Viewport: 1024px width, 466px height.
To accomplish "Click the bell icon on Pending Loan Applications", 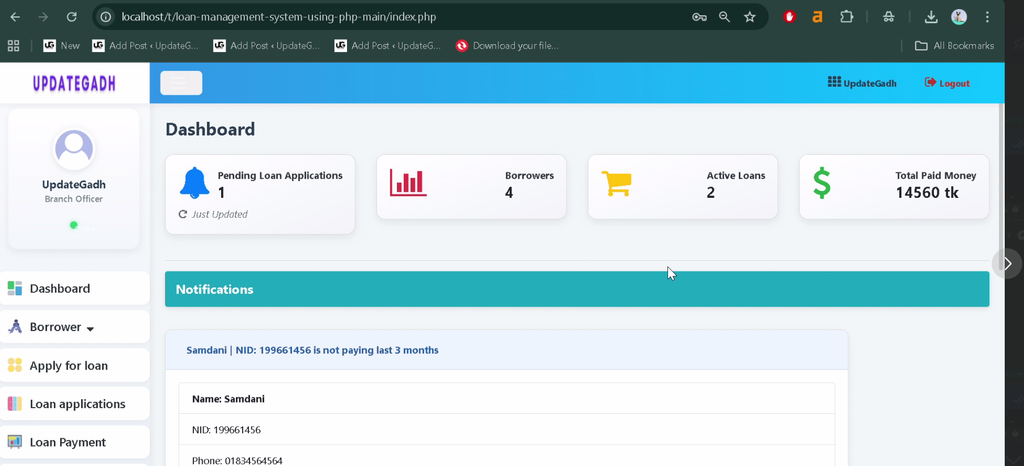I will pyautogui.click(x=195, y=183).
